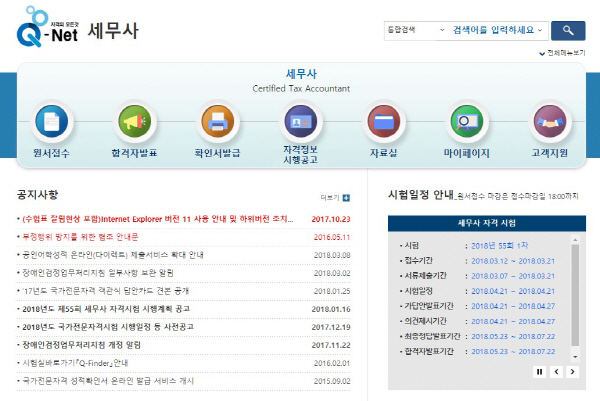The image size is (600, 401).
Task: Click the 고객지원 handshake icon
Action: click(549, 124)
